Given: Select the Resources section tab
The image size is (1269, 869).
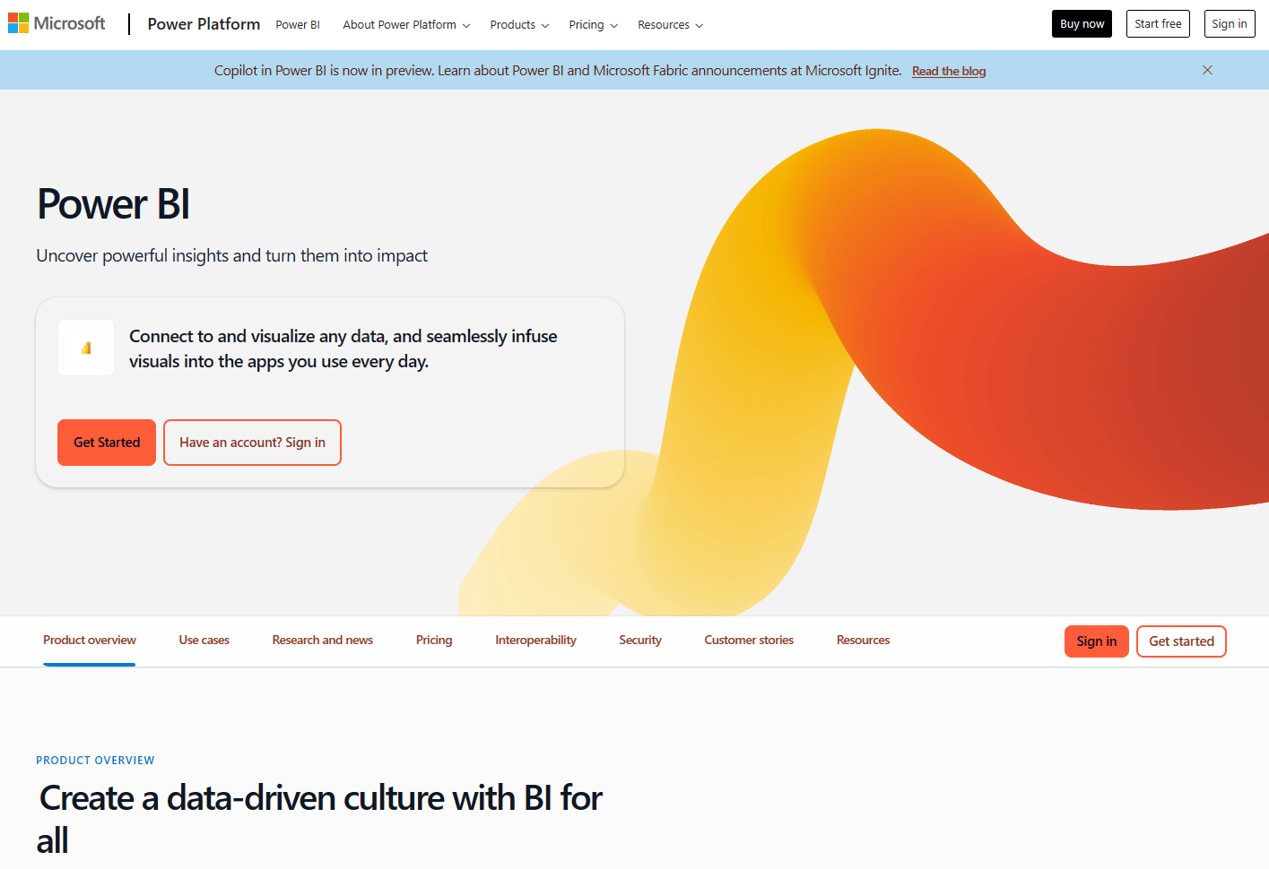Looking at the screenshot, I should point(863,640).
